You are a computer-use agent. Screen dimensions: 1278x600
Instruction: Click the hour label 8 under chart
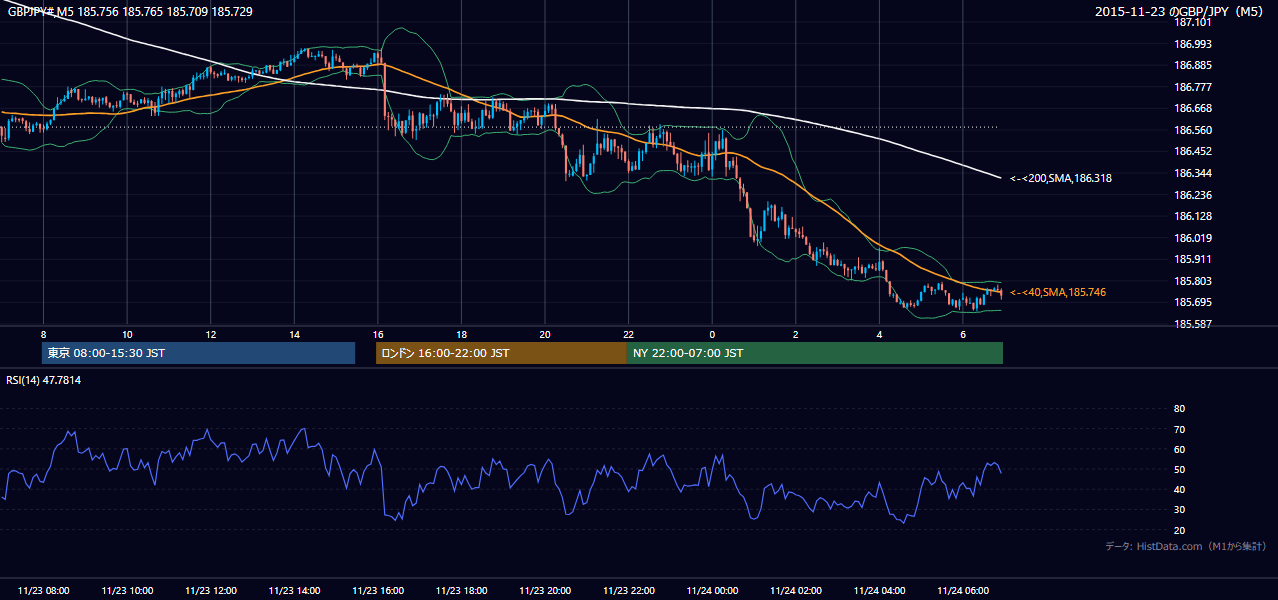pyautogui.click(x=43, y=334)
